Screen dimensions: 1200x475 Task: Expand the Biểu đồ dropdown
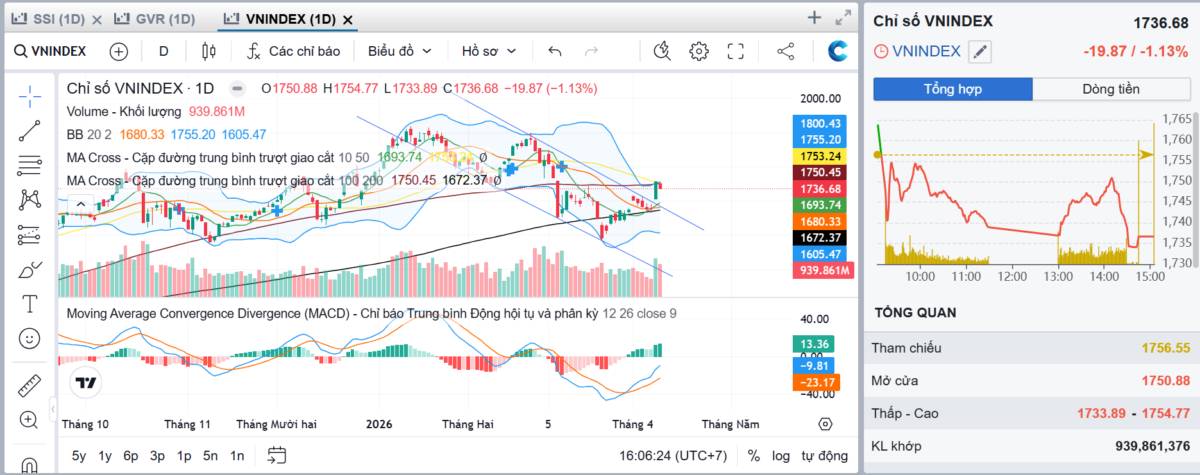pyautogui.click(x=399, y=51)
